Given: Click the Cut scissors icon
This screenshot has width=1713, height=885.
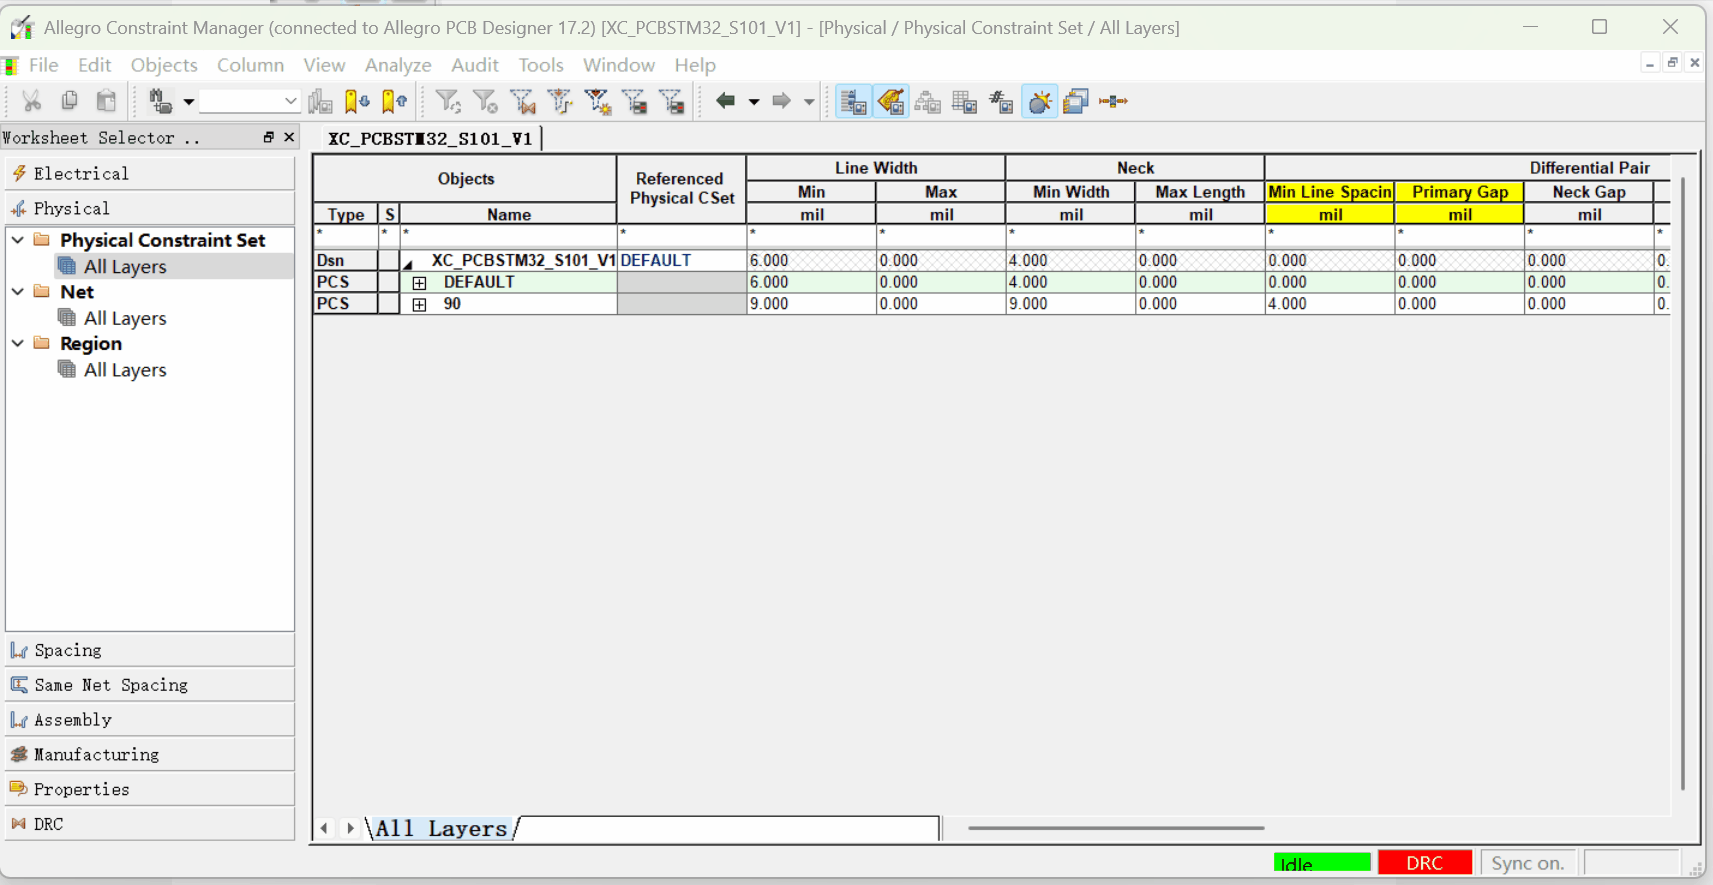Looking at the screenshot, I should [x=32, y=101].
